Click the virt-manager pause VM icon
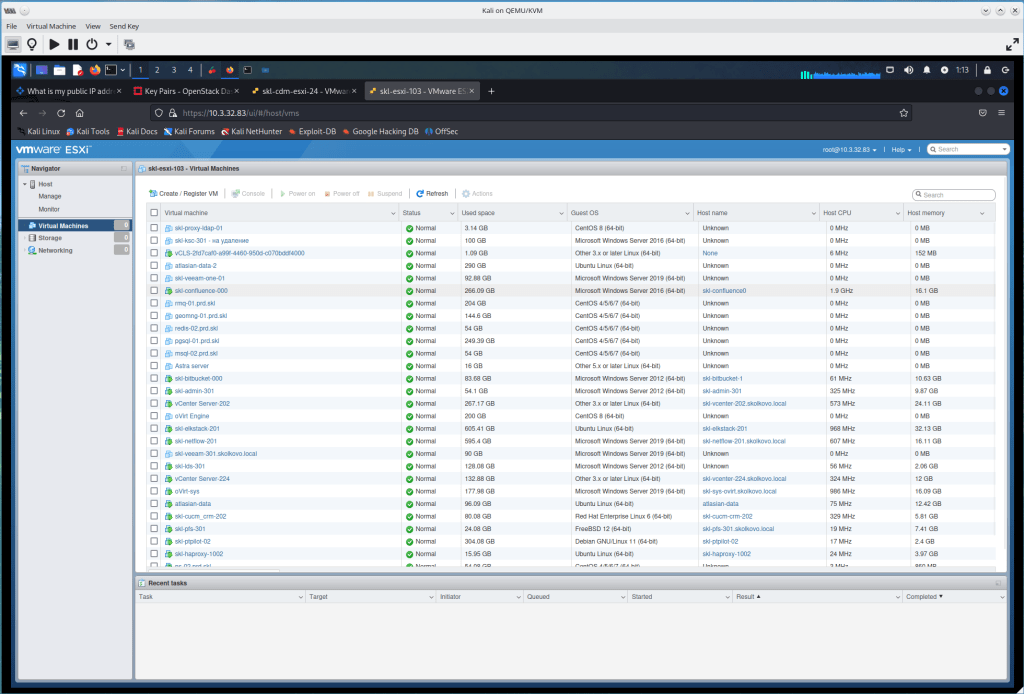This screenshot has height=694, width=1024. point(73,44)
